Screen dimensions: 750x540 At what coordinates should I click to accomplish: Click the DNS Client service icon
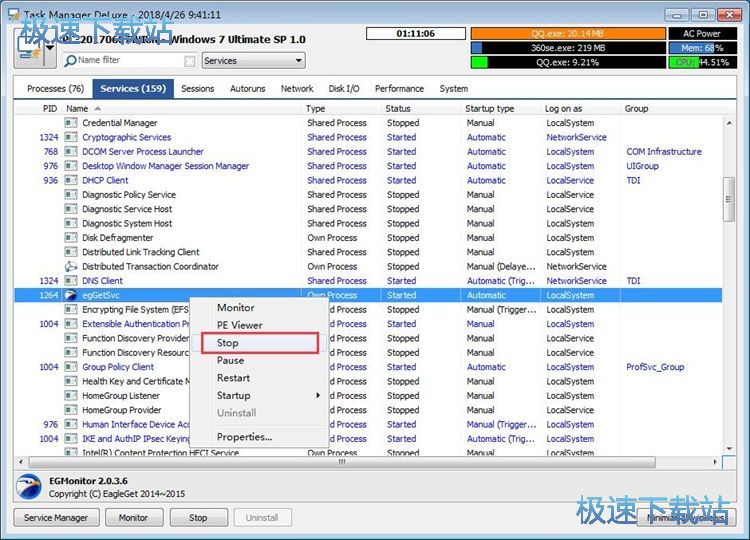71,281
